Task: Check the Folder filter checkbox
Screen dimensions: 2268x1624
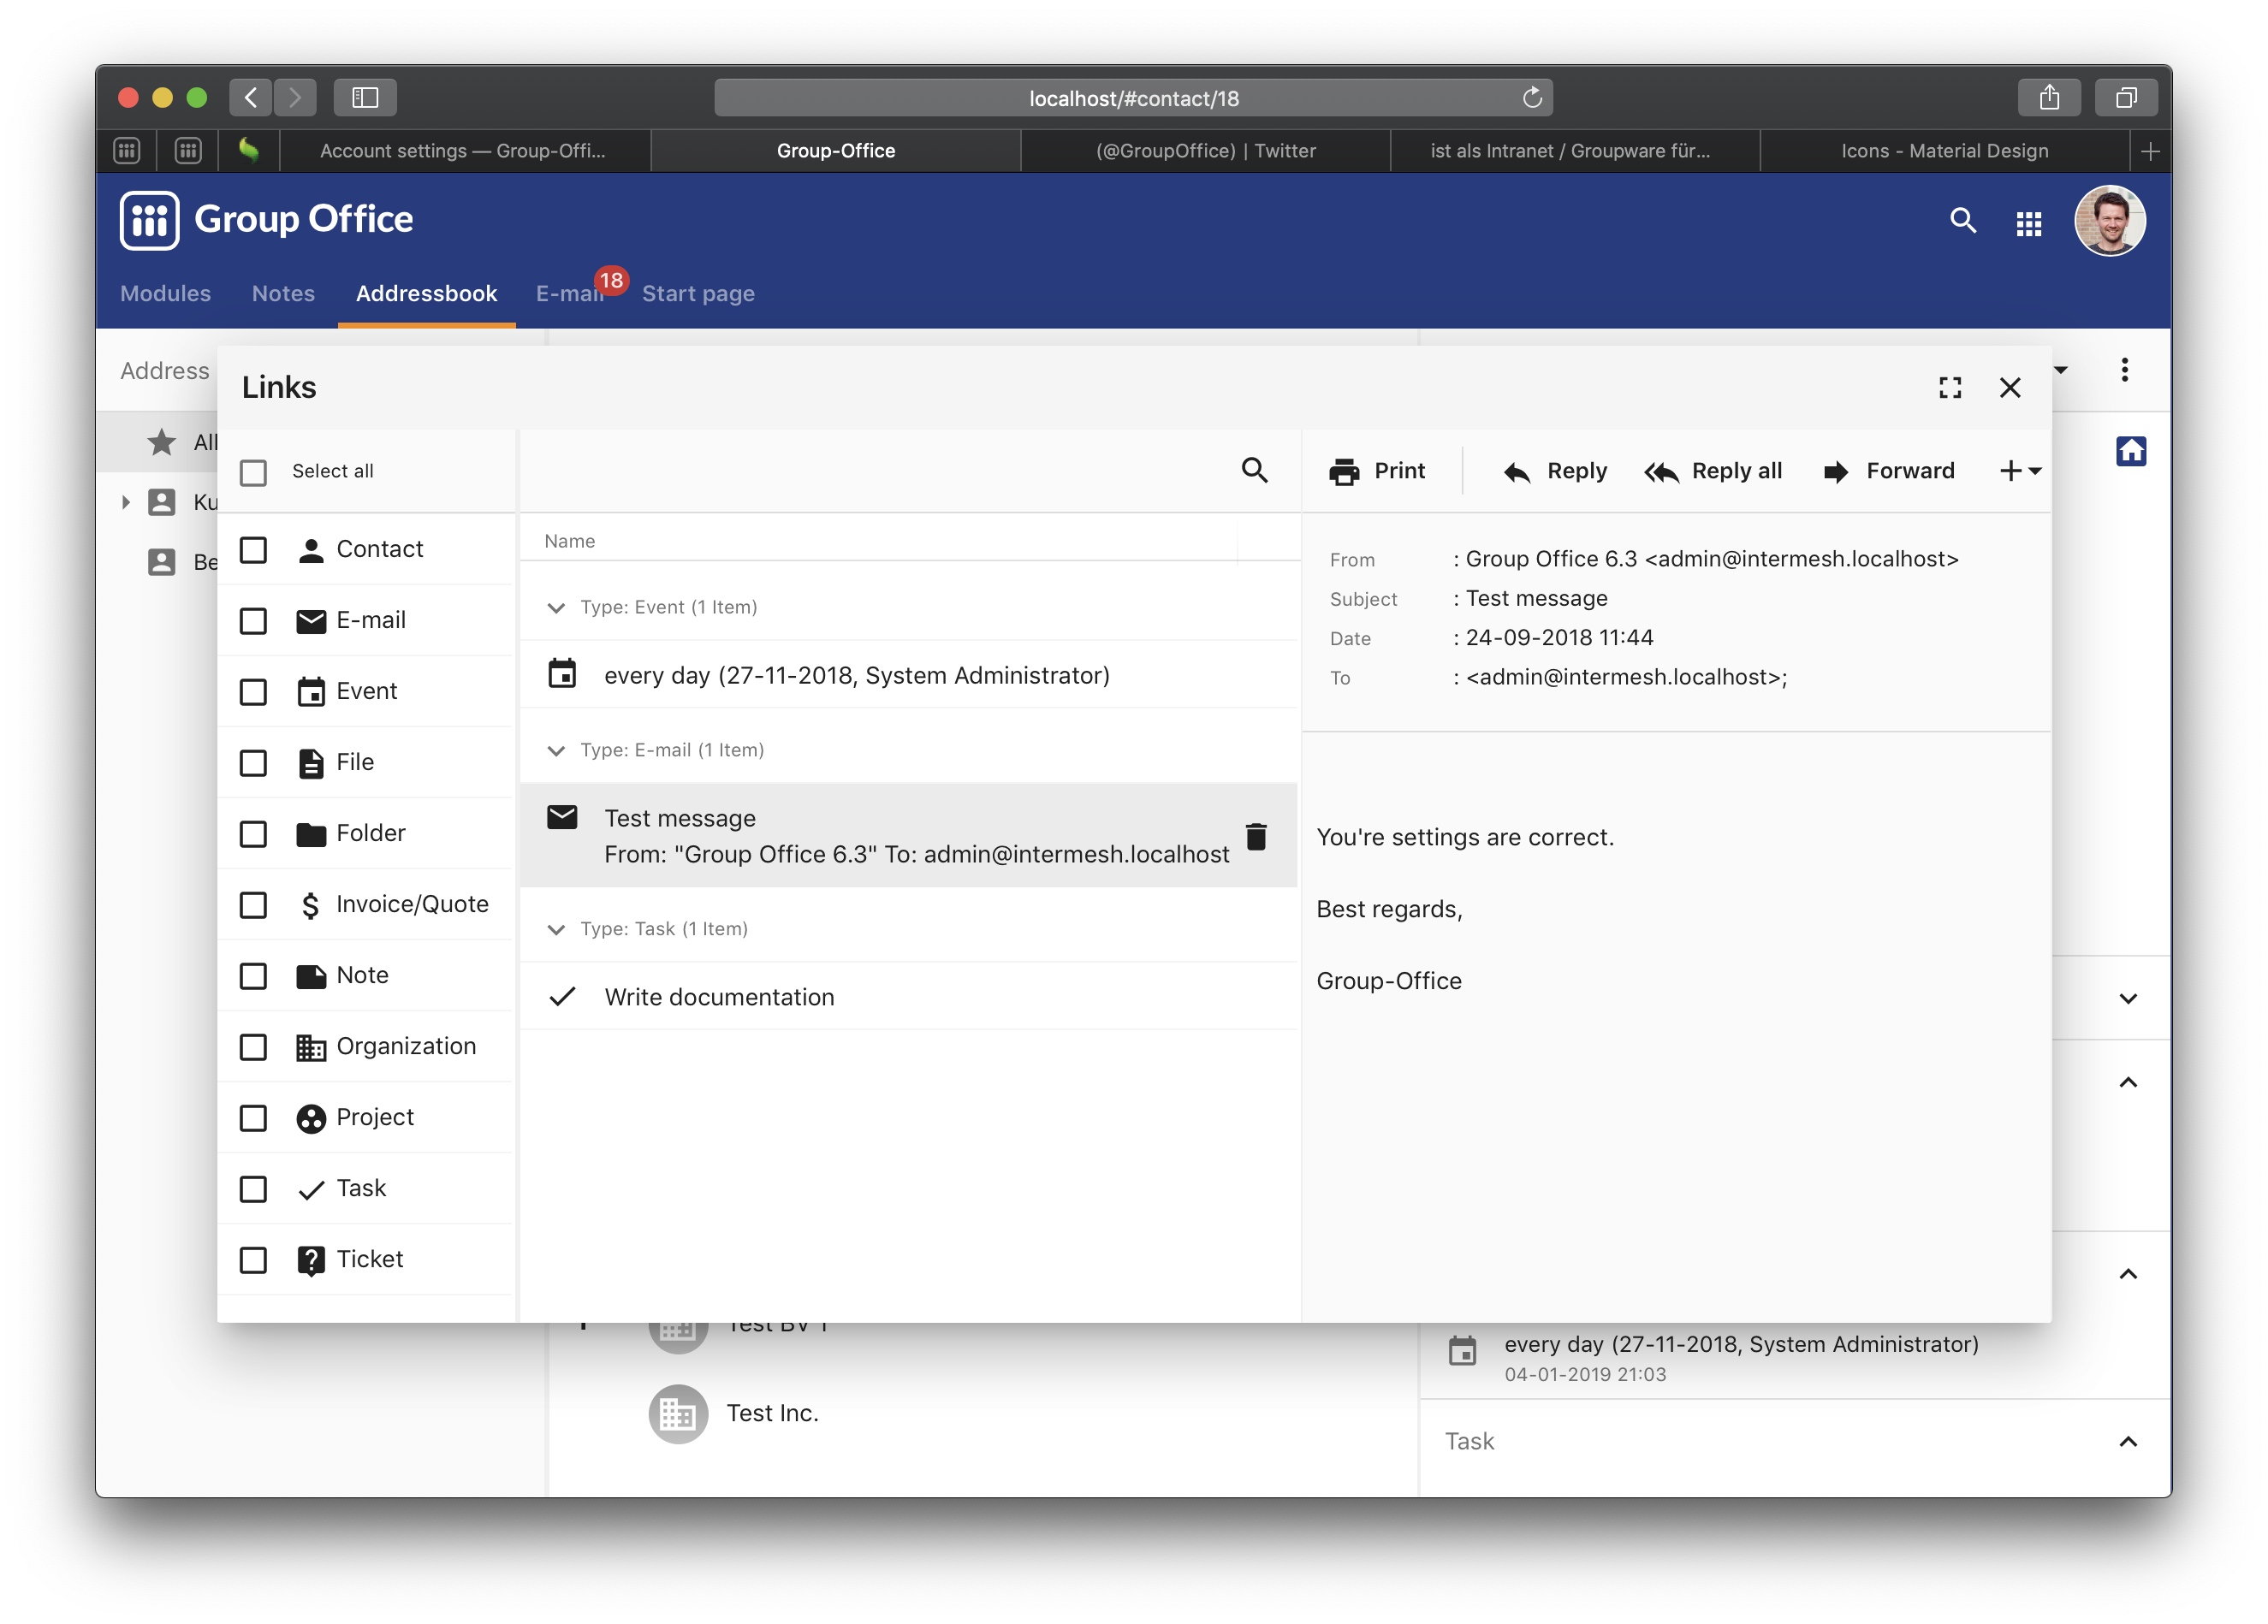Action: (254, 834)
